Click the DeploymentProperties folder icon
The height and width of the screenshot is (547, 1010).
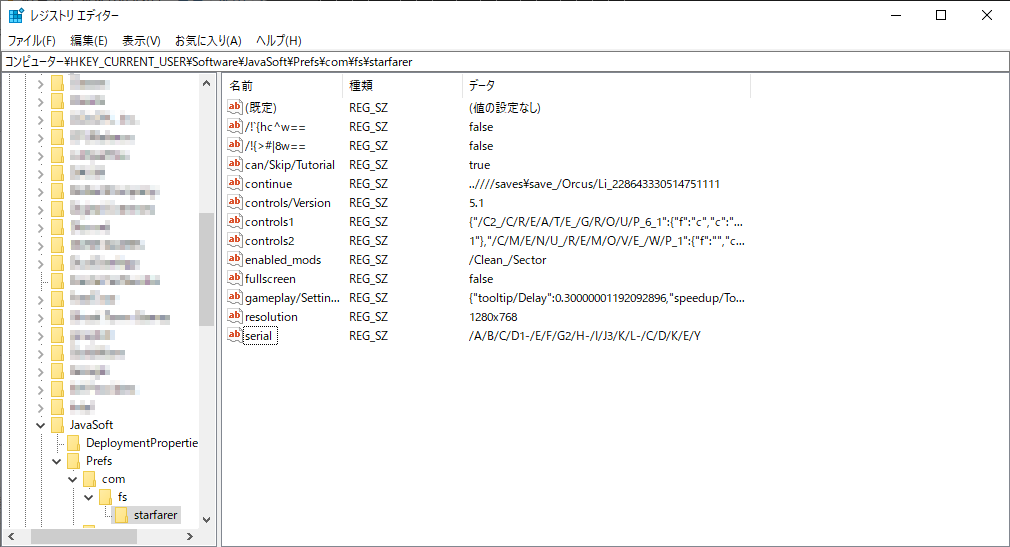73,443
